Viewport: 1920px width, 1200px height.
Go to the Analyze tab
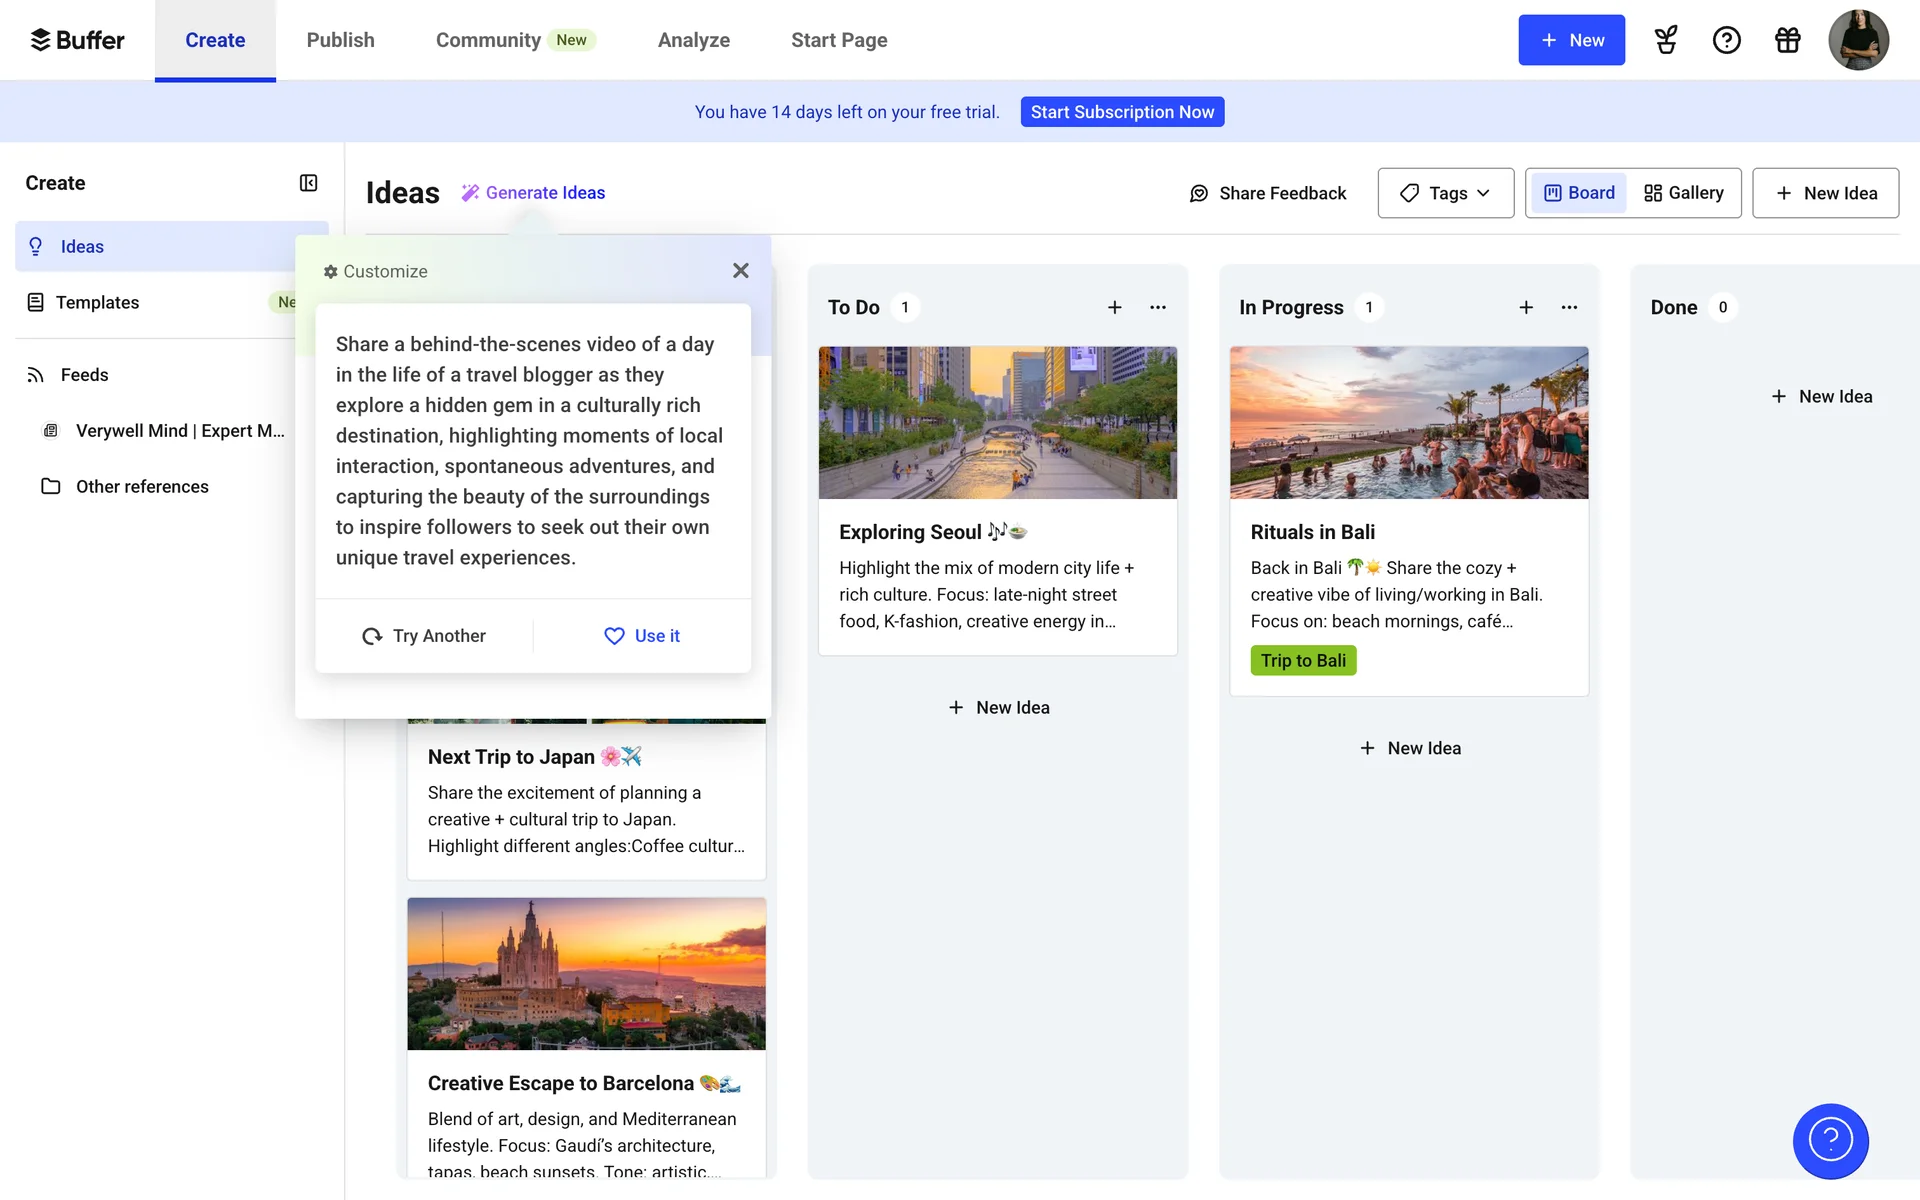tap(693, 40)
